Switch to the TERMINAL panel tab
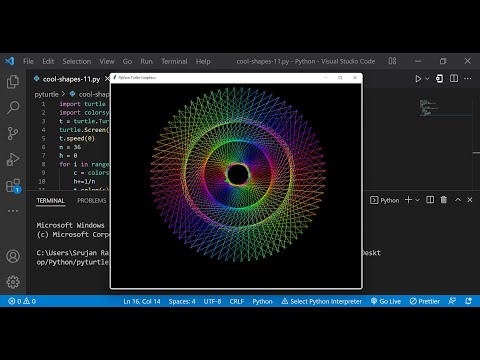This screenshot has height=360, width=480. 50,201
